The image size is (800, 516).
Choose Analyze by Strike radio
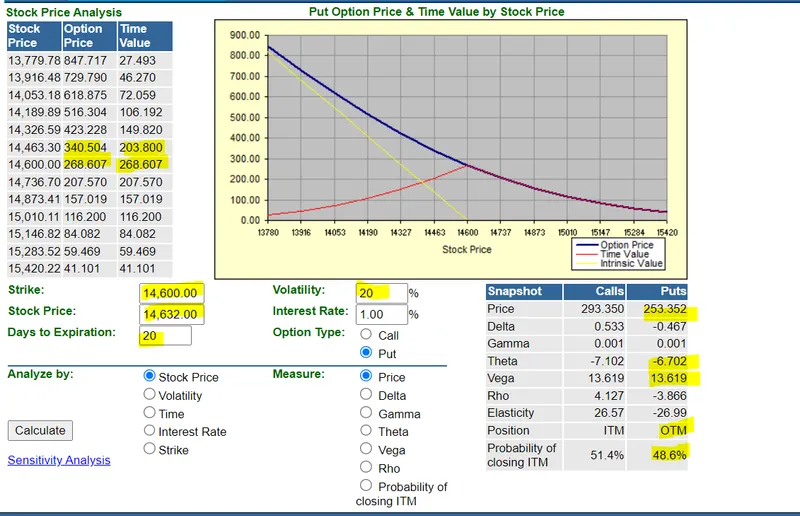149,449
